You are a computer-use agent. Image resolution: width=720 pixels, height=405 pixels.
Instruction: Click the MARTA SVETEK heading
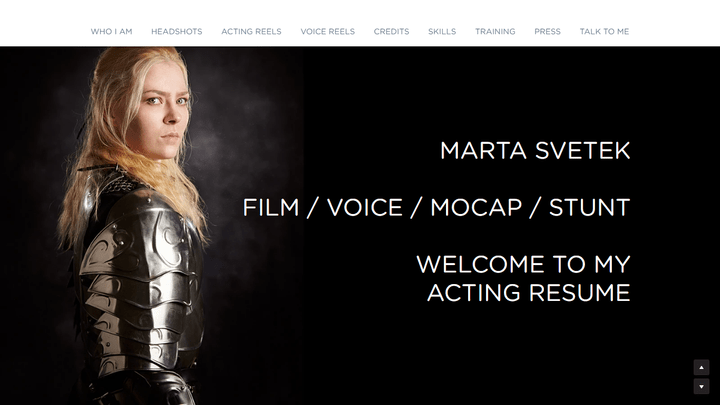coord(535,151)
